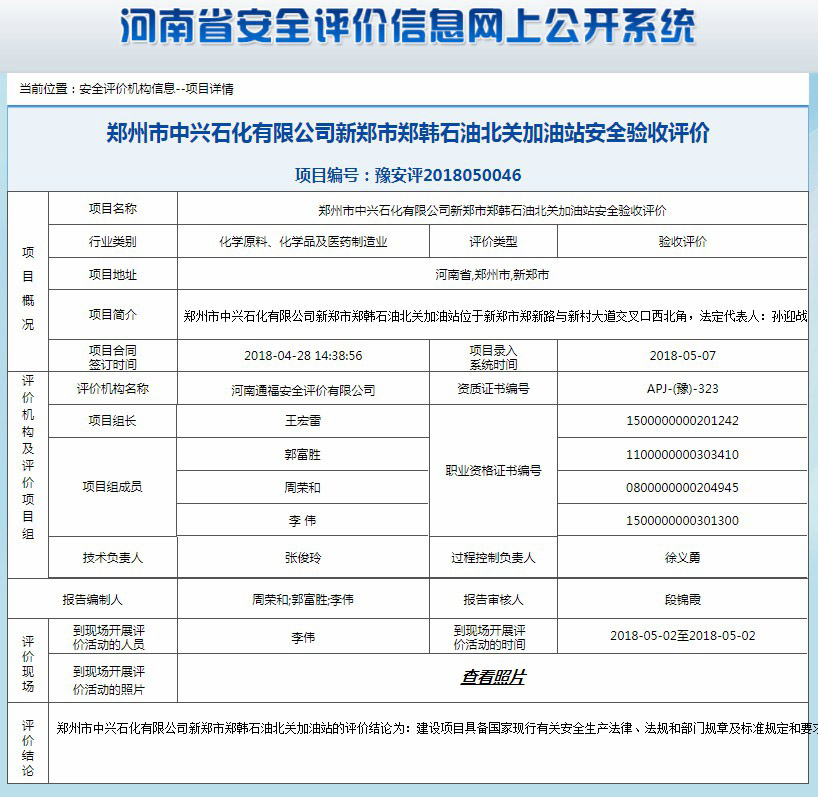This screenshot has width=818, height=797.
Task: Click the 项目组长 label cell
Action: [113, 420]
